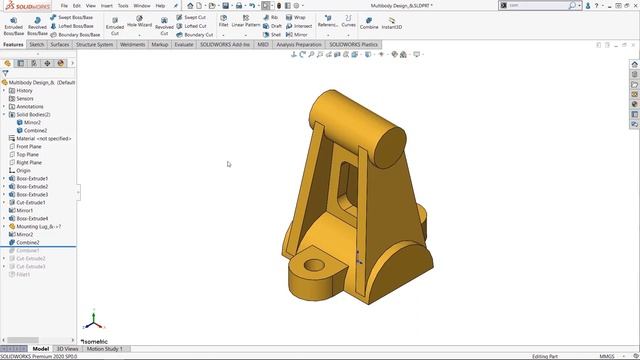This screenshot has height=360, width=640.
Task: Click the MMGS unit system in status bar
Action: click(x=607, y=356)
